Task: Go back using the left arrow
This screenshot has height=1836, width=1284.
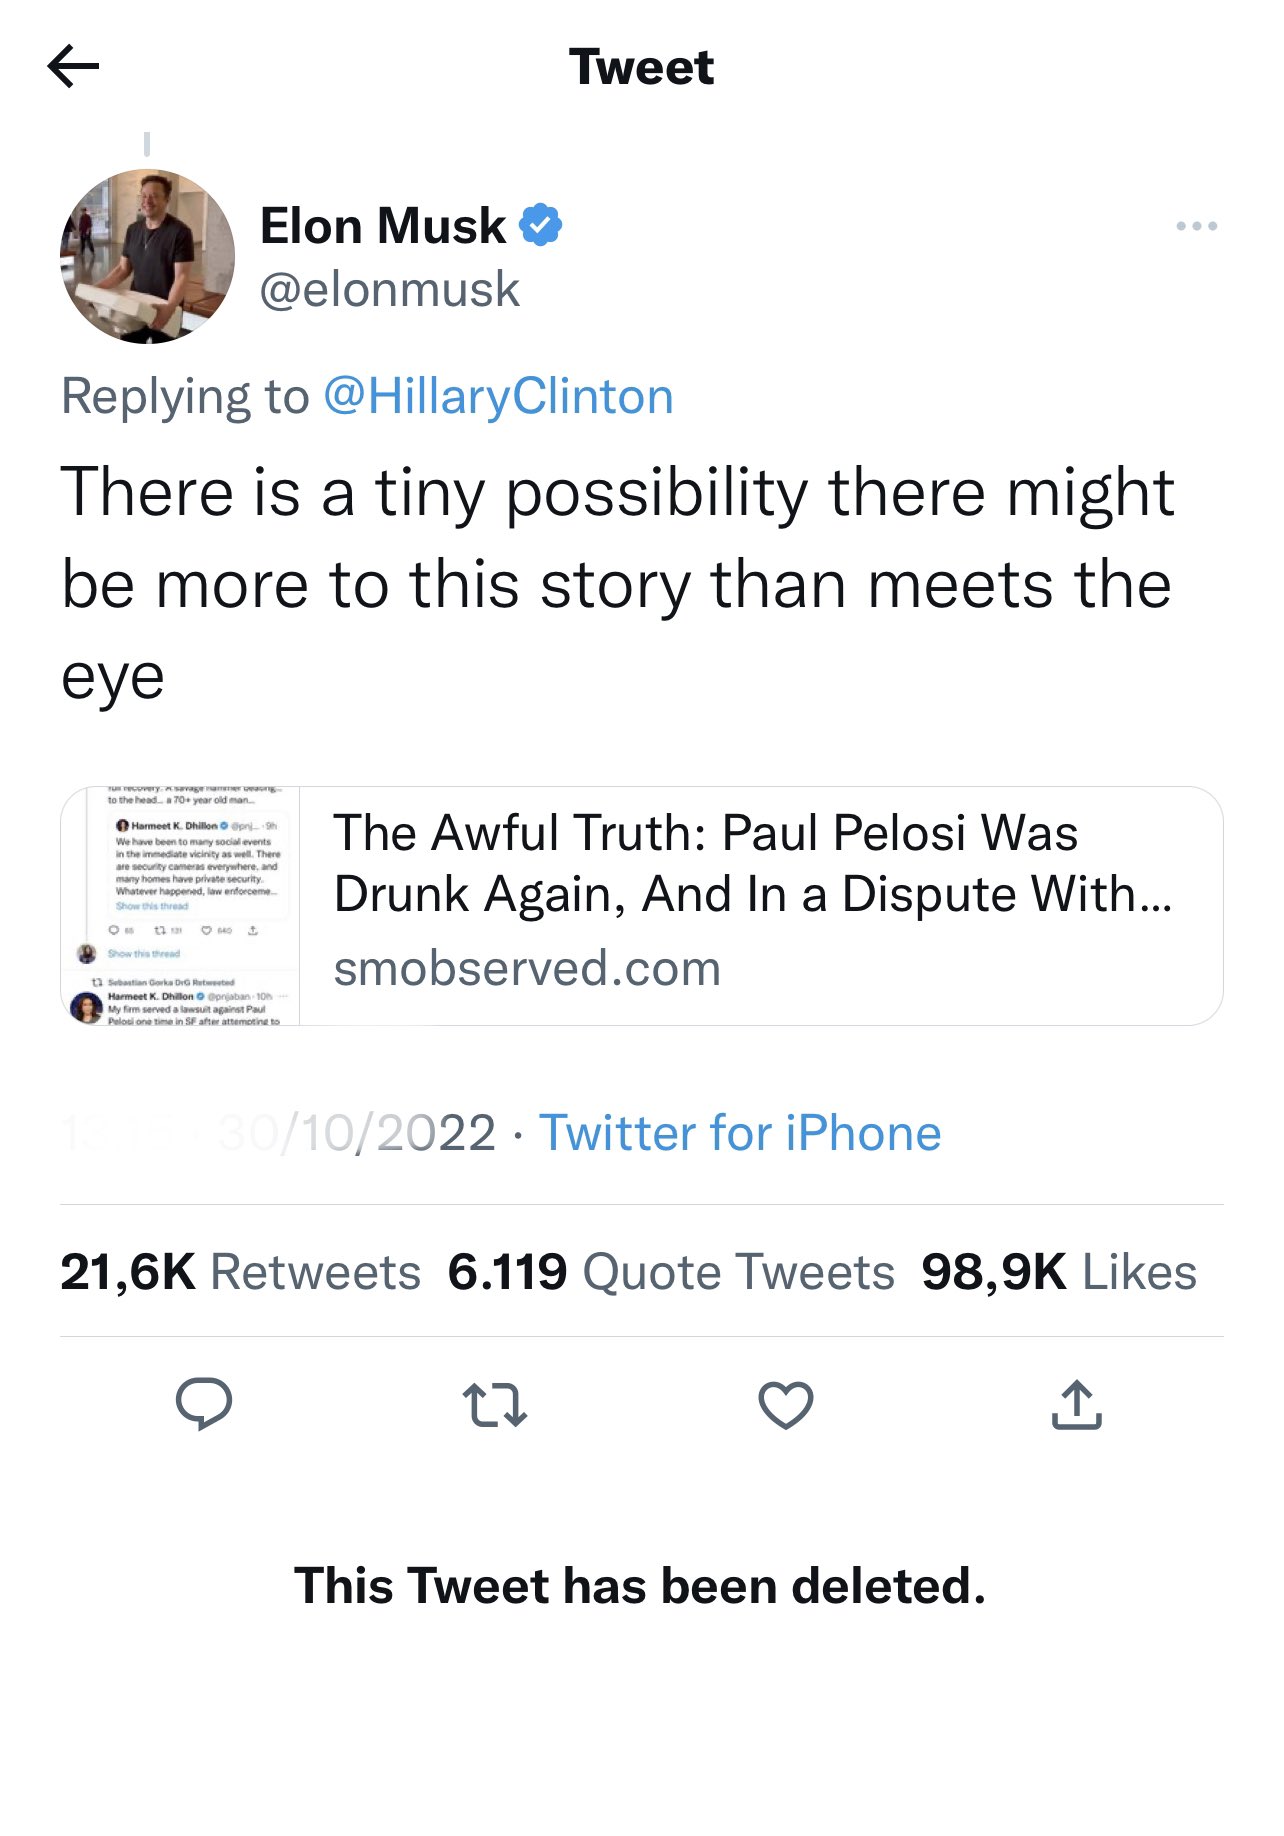Action: click(x=73, y=67)
